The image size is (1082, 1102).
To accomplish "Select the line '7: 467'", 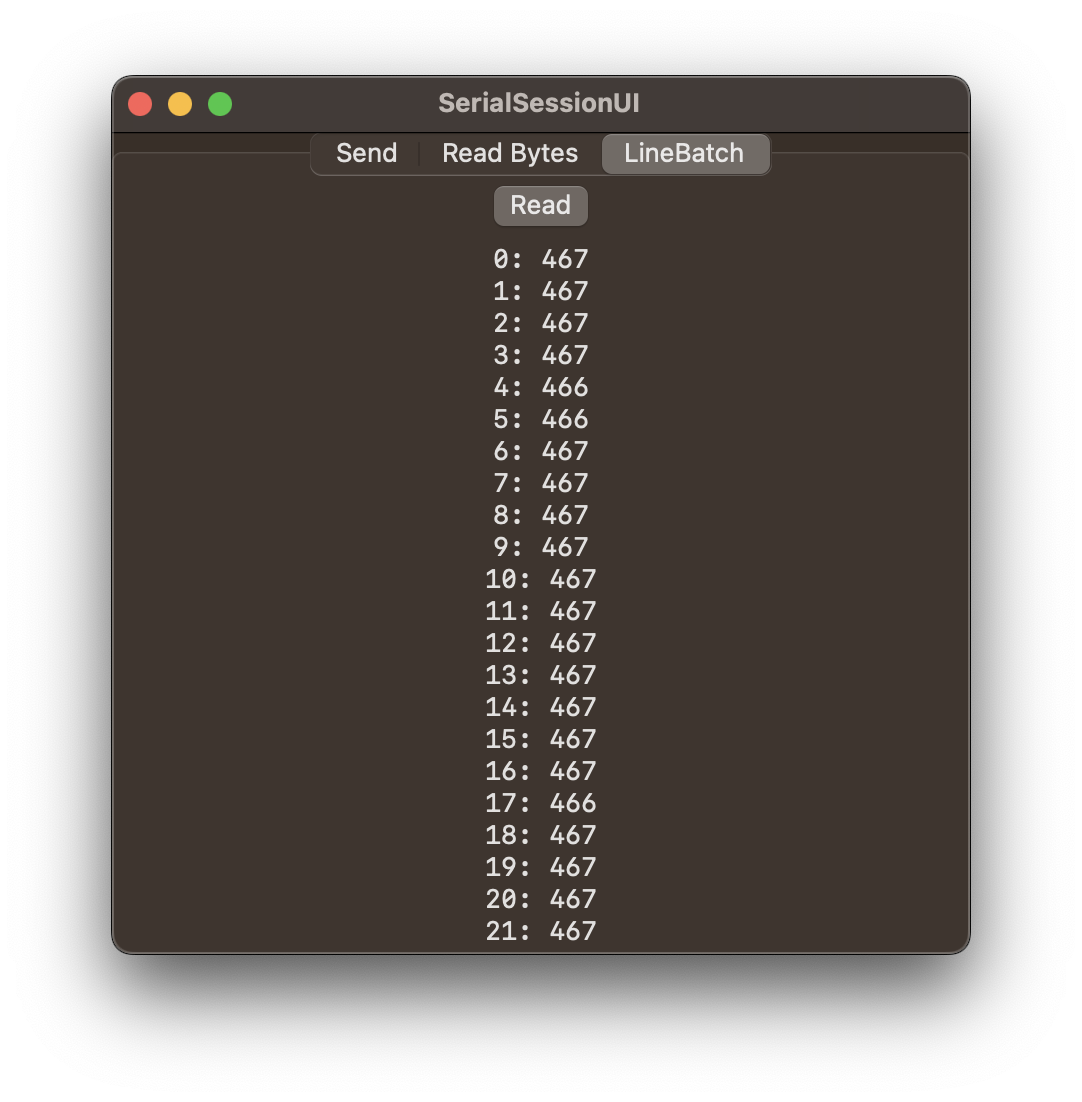I will click(x=540, y=483).
